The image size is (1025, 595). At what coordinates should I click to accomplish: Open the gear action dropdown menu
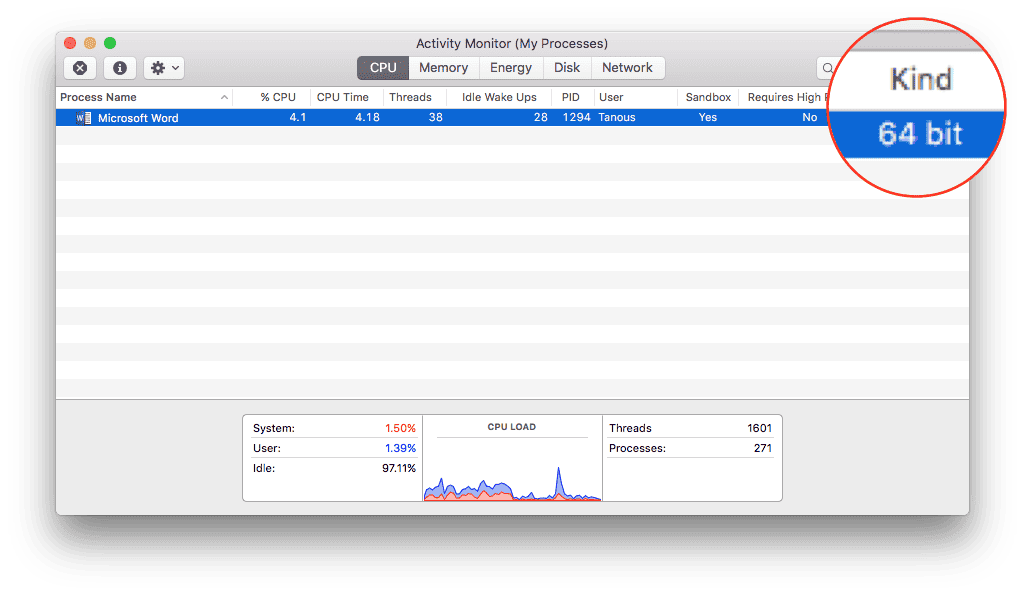[164, 68]
